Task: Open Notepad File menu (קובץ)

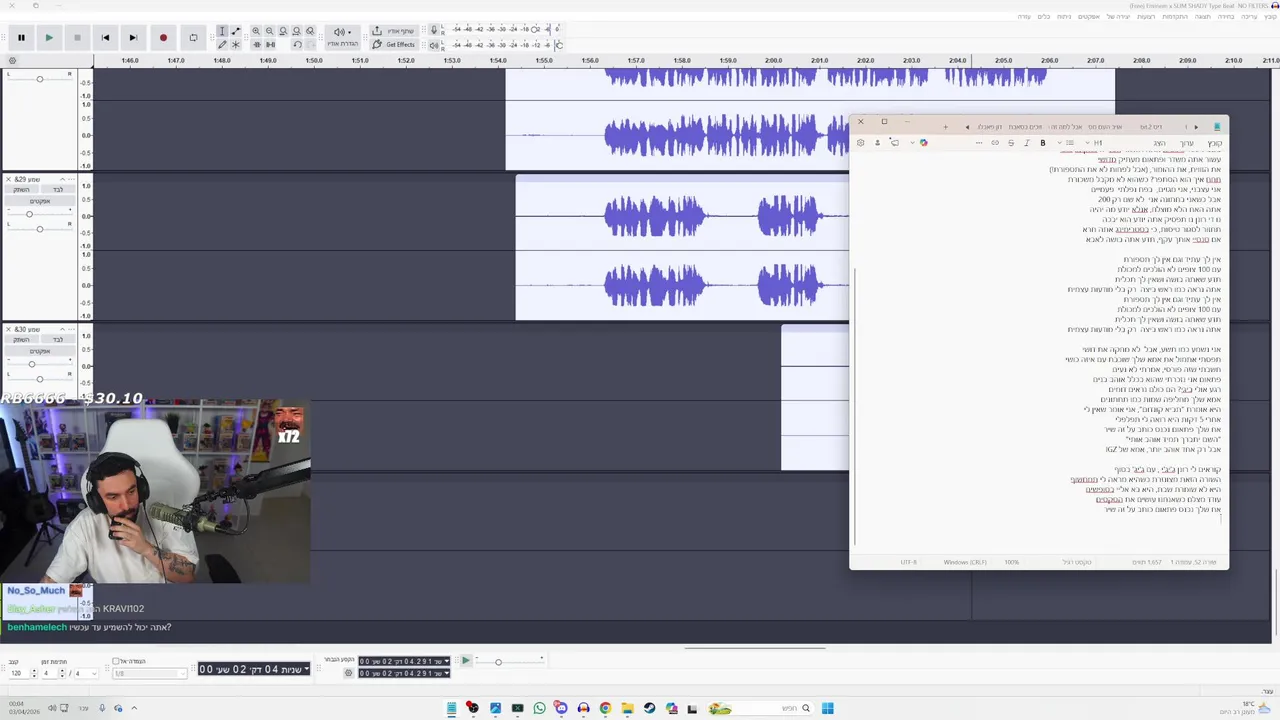Action: tap(1215, 143)
